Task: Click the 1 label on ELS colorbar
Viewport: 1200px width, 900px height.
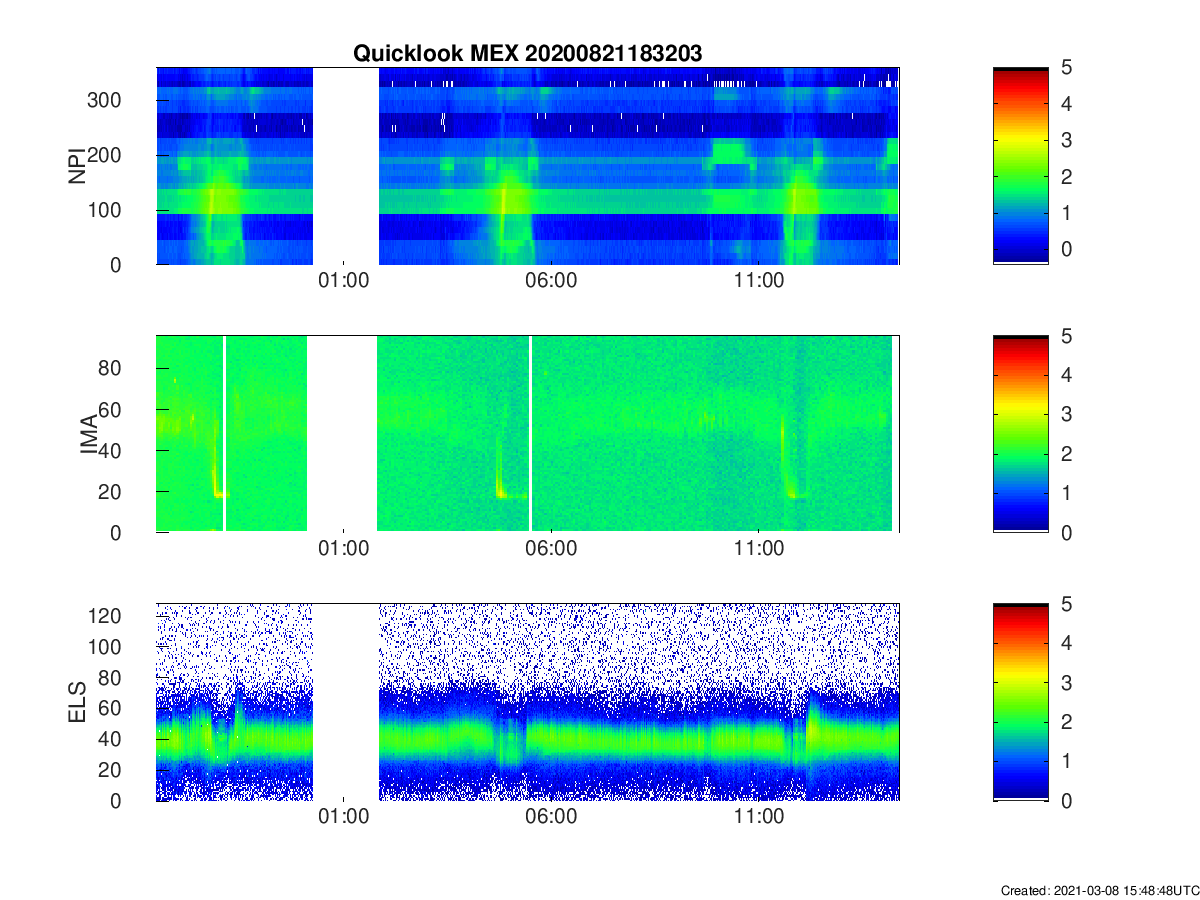Action: click(x=1066, y=761)
